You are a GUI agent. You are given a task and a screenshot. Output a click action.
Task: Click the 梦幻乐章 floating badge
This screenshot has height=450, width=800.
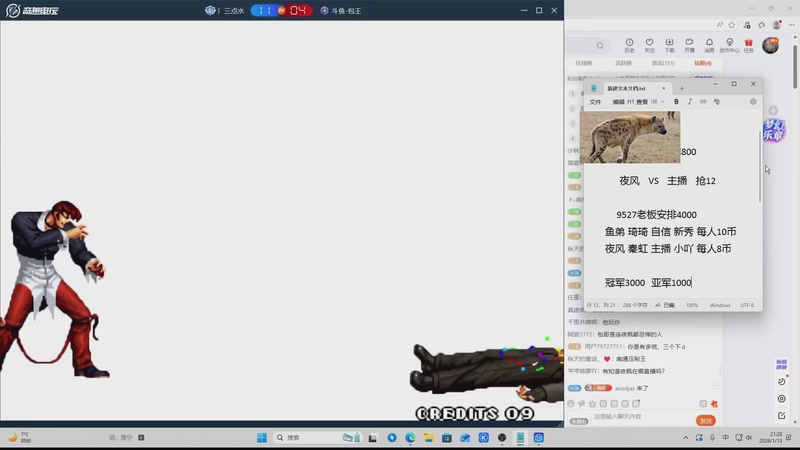pyautogui.click(x=774, y=131)
